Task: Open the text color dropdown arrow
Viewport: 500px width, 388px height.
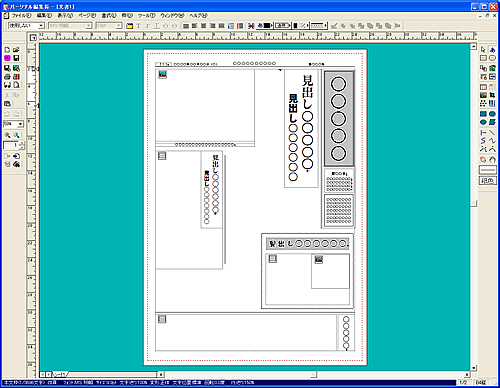Action: [x=272, y=26]
